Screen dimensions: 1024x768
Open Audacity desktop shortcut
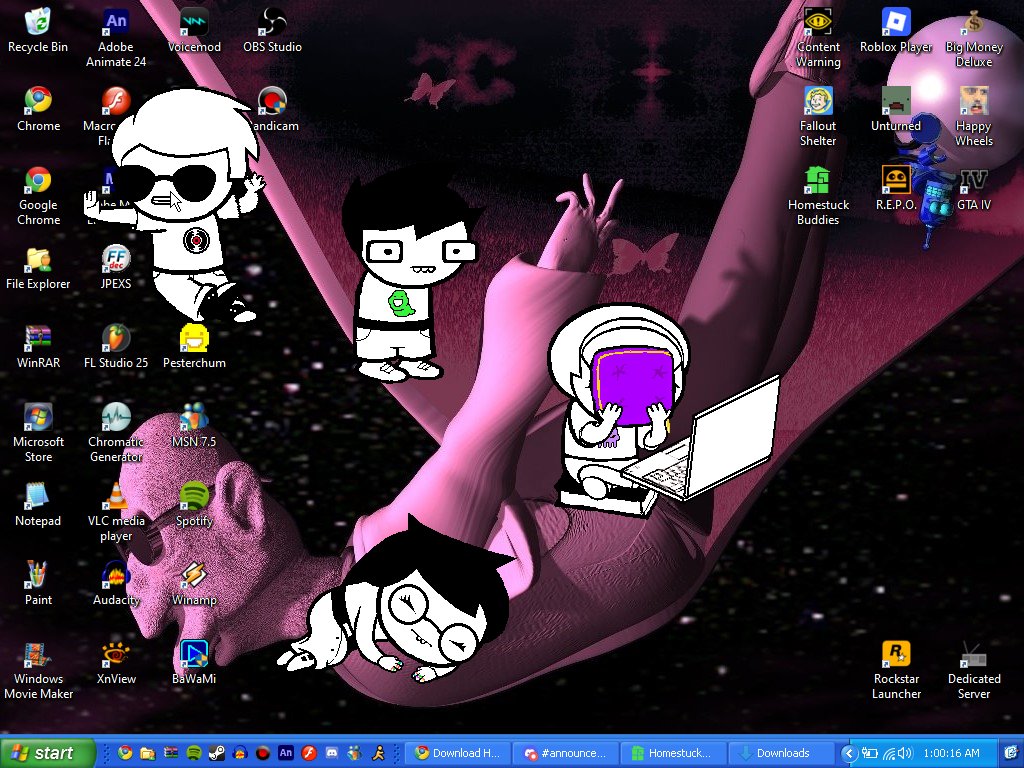(x=116, y=583)
